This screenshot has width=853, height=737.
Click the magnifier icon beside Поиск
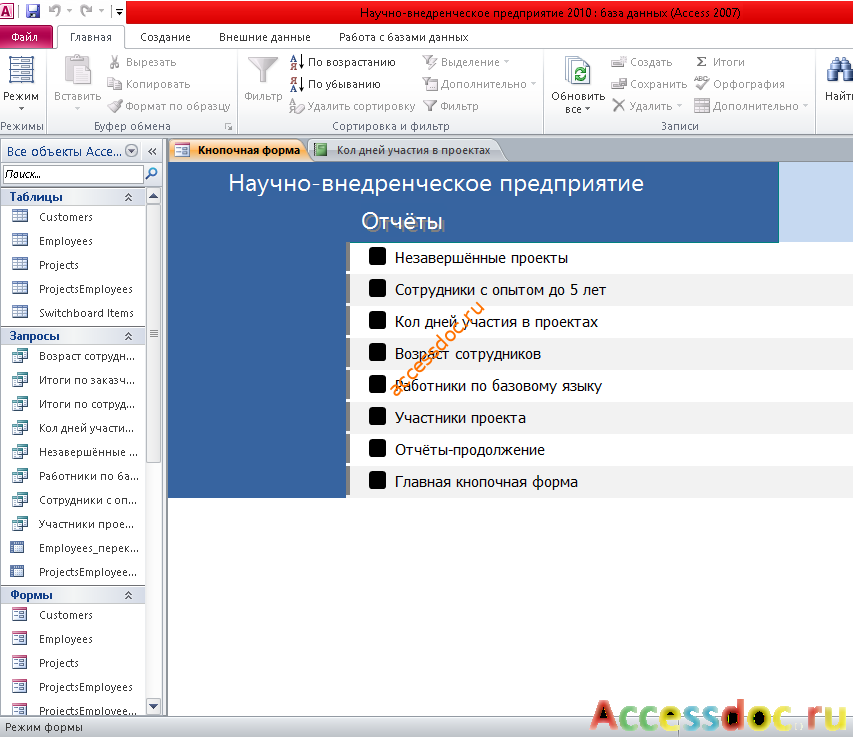click(x=151, y=174)
